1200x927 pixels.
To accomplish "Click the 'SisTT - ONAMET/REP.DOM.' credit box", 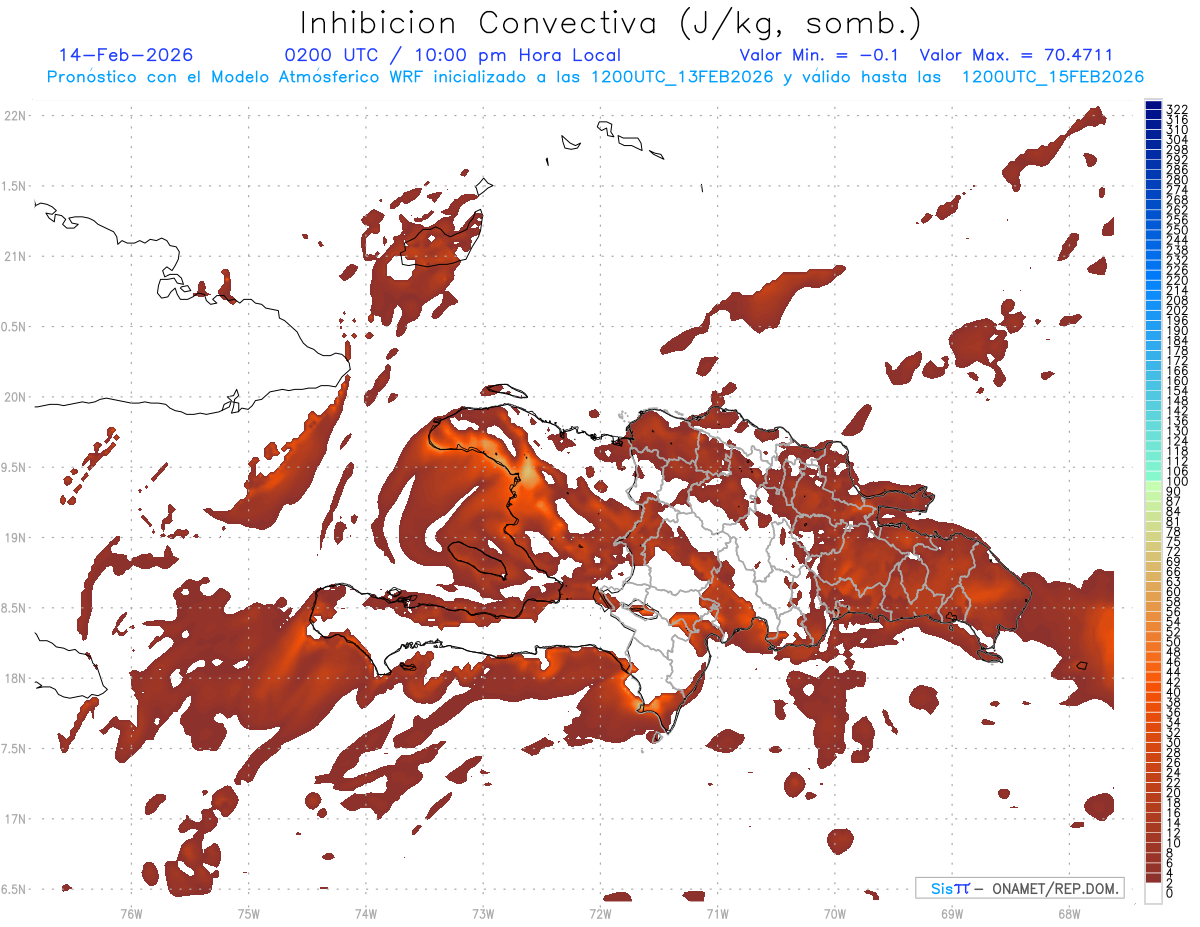I will pyautogui.click(x=1020, y=888).
